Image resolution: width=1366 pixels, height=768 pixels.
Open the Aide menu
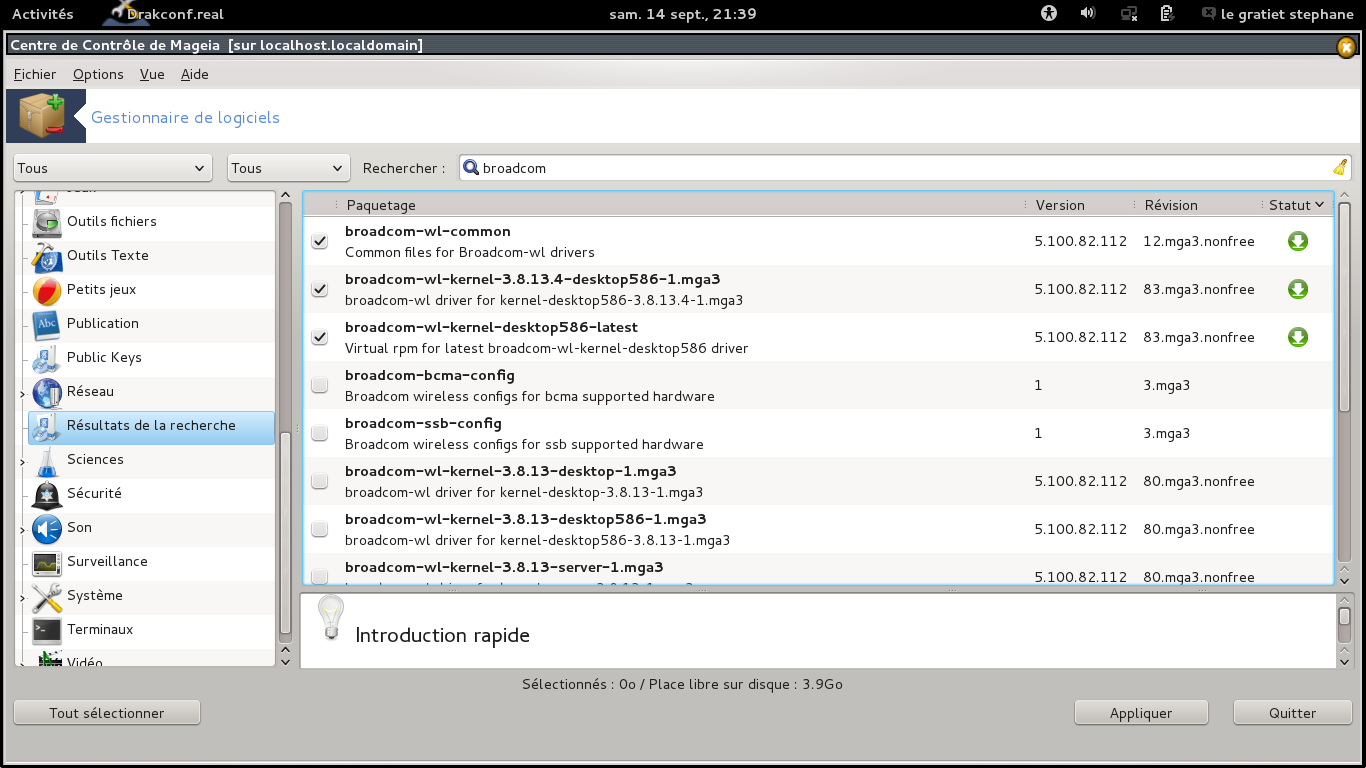[x=195, y=74]
